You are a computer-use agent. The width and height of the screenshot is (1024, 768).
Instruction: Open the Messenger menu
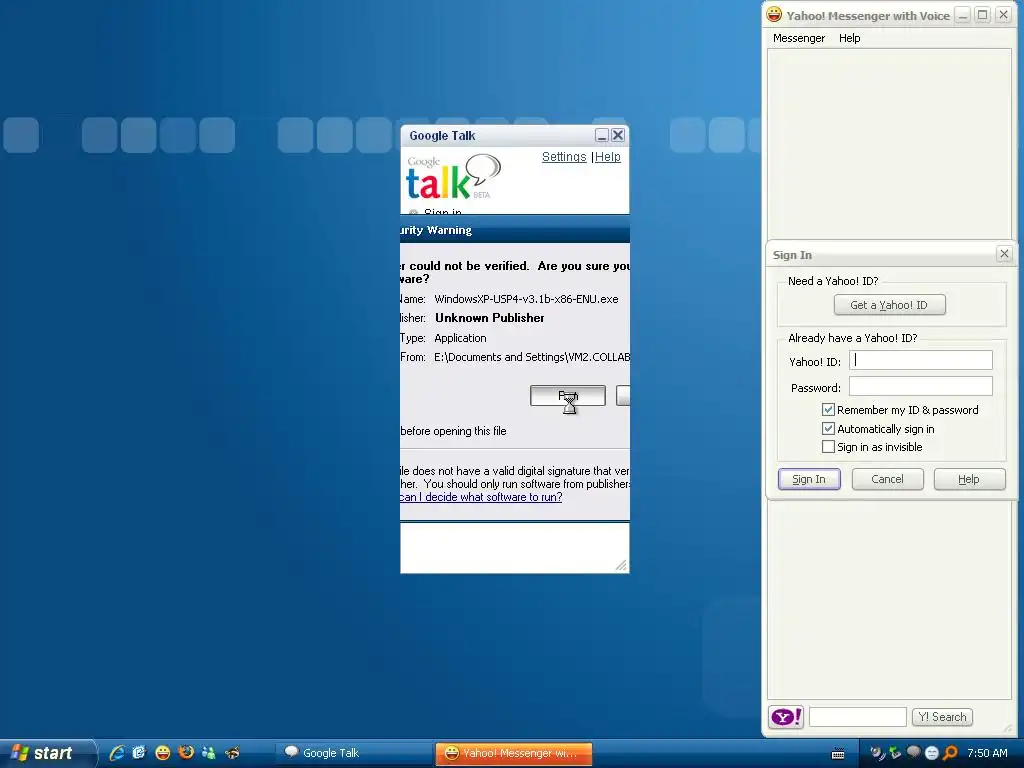click(799, 38)
